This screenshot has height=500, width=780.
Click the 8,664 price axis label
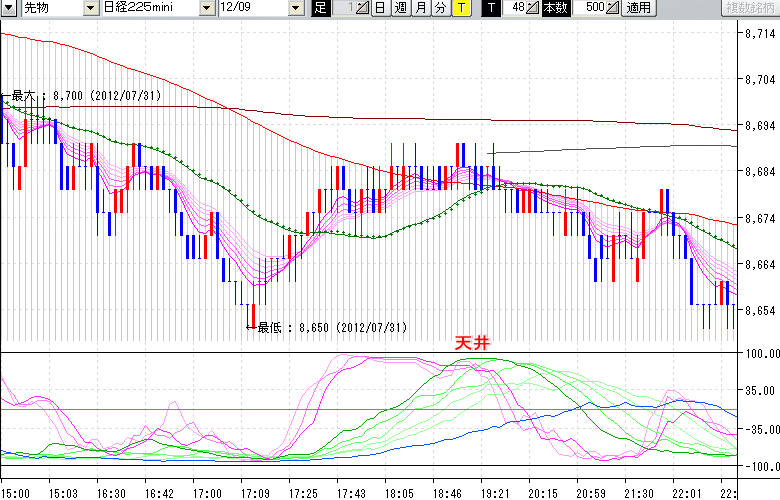[761, 265]
